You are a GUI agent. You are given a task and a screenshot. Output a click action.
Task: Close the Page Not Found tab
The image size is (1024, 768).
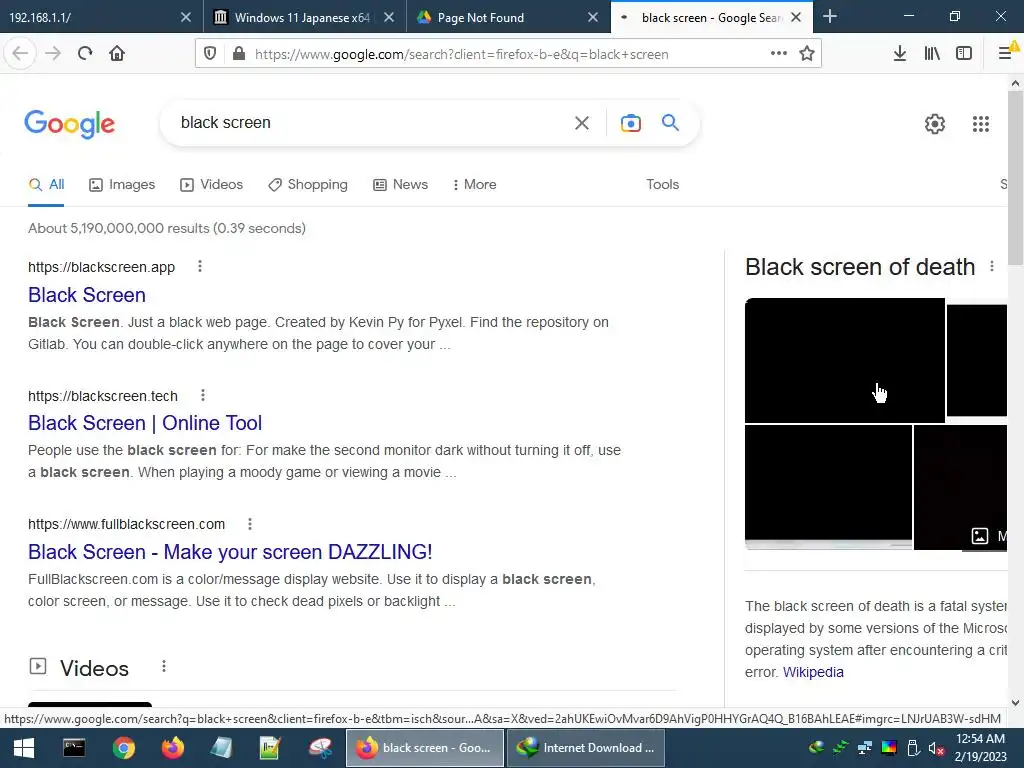pyautogui.click(x=593, y=17)
